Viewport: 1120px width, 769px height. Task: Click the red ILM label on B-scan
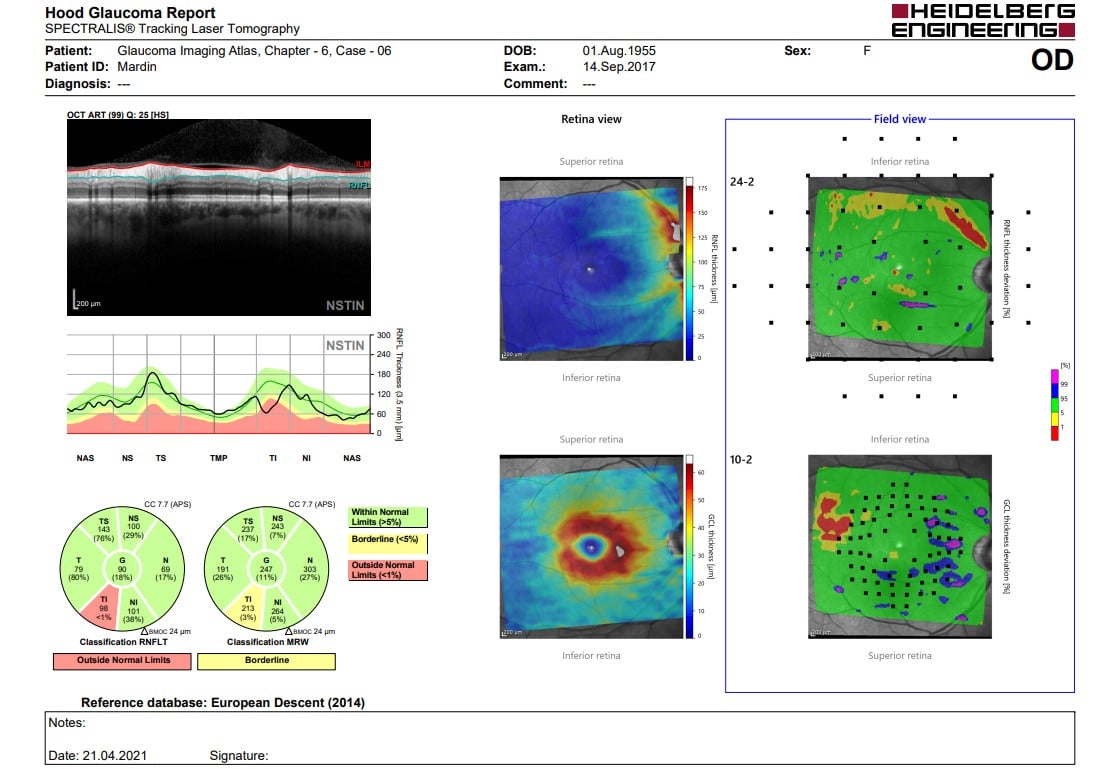362,163
